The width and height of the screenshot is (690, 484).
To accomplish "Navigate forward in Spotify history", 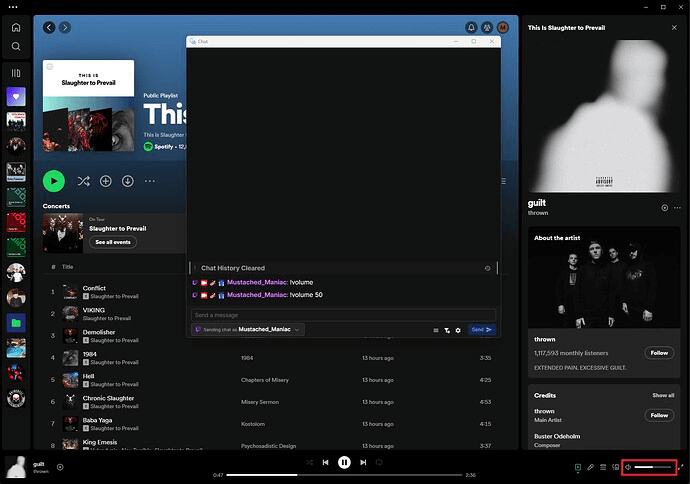I will coord(65,27).
